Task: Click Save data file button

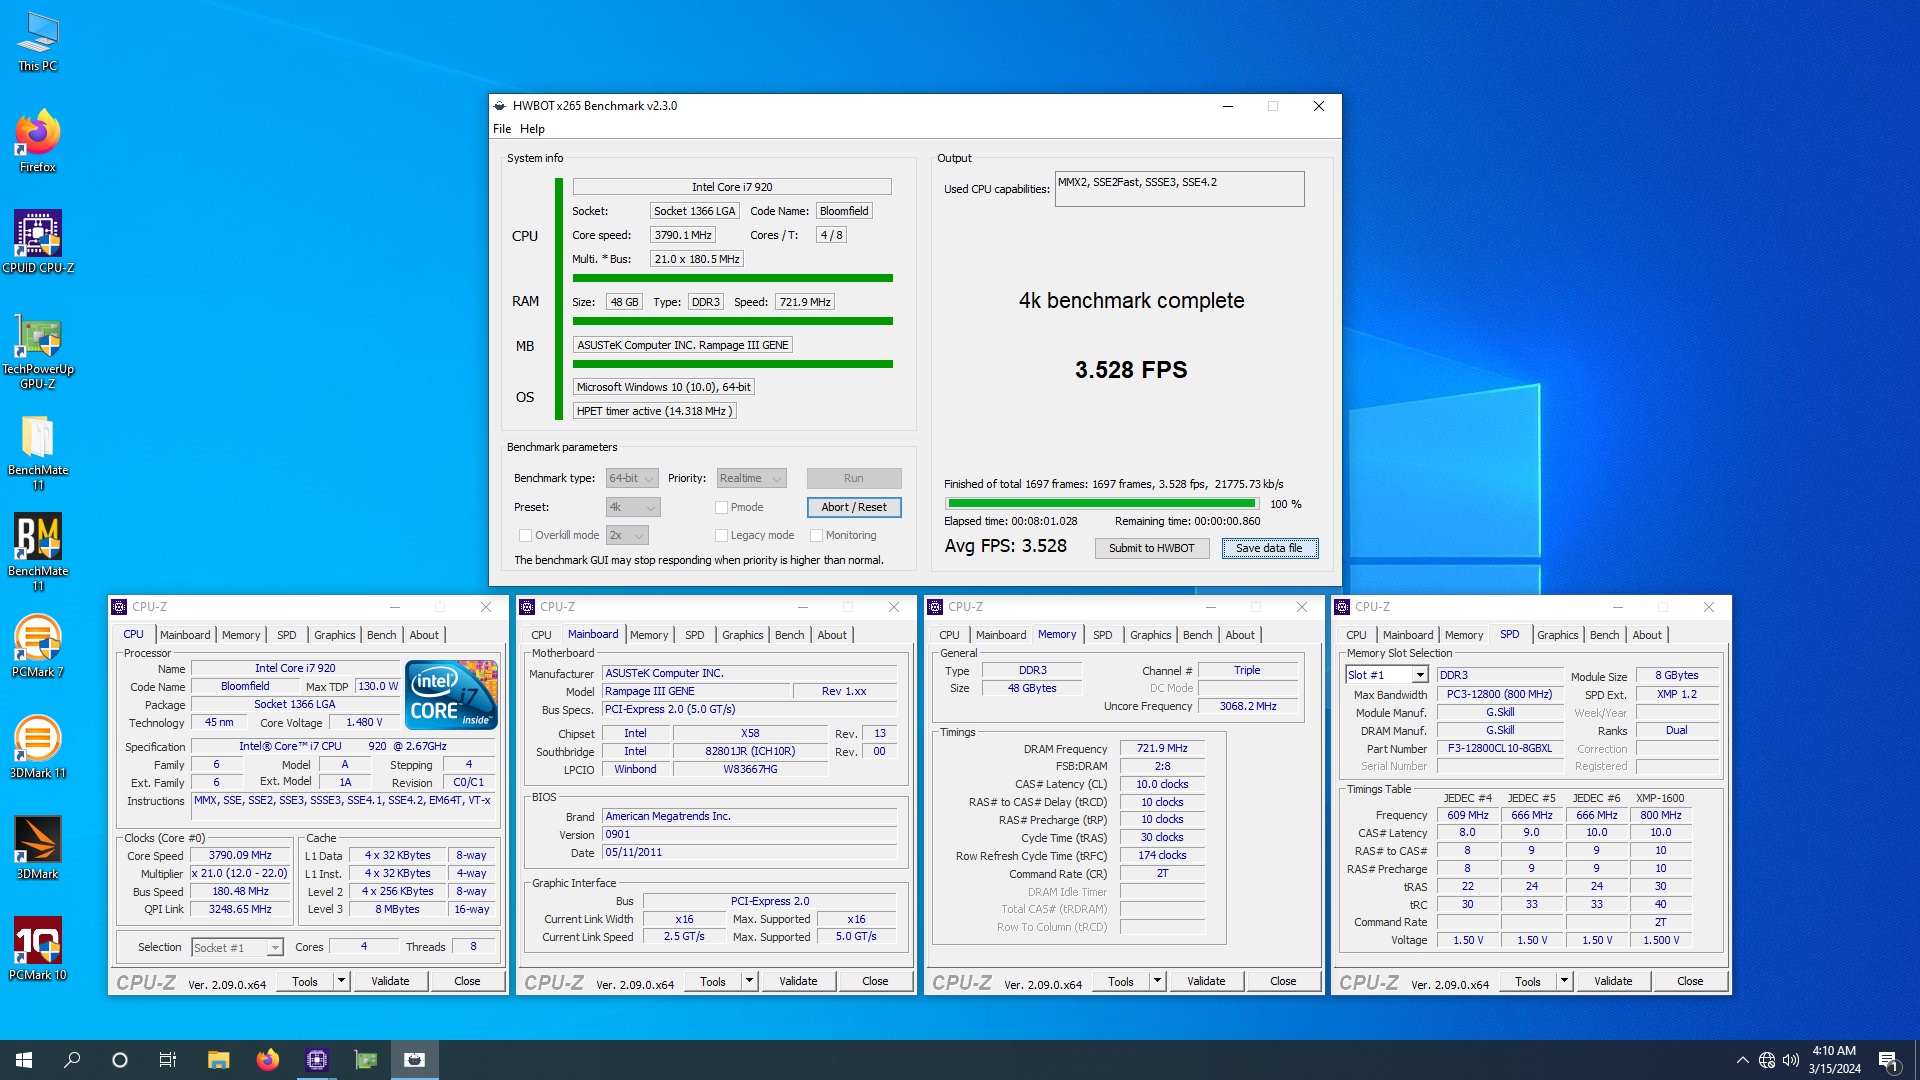Action: pyautogui.click(x=1269, y=549)
